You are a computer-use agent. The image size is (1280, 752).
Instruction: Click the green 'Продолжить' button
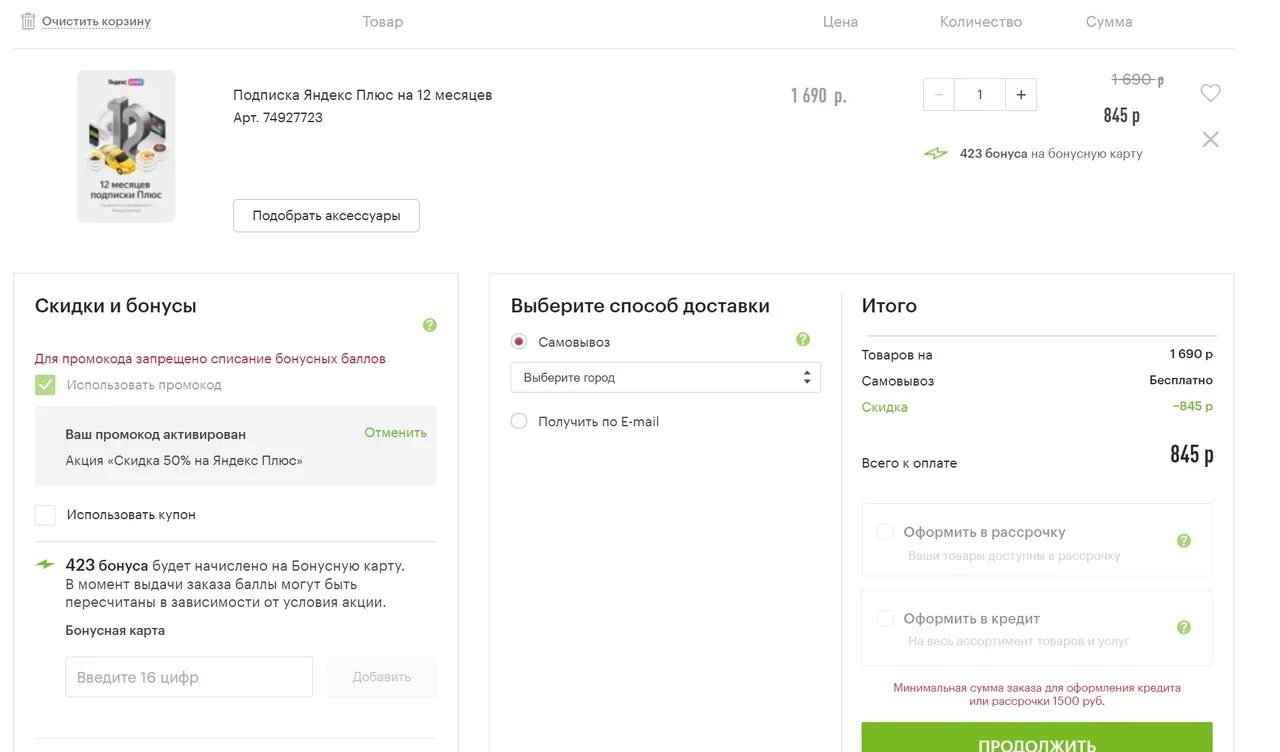tap(1037, 737)
